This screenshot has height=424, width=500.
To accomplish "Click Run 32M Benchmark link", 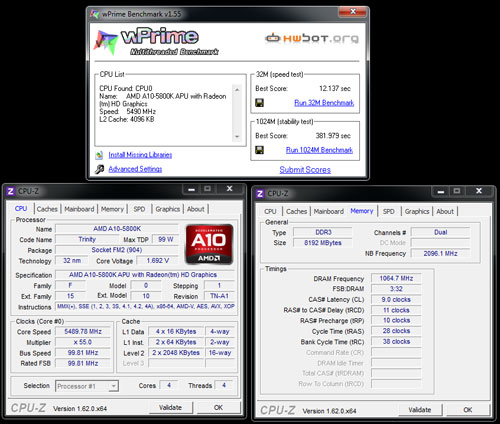I will [x=324, y=103].
